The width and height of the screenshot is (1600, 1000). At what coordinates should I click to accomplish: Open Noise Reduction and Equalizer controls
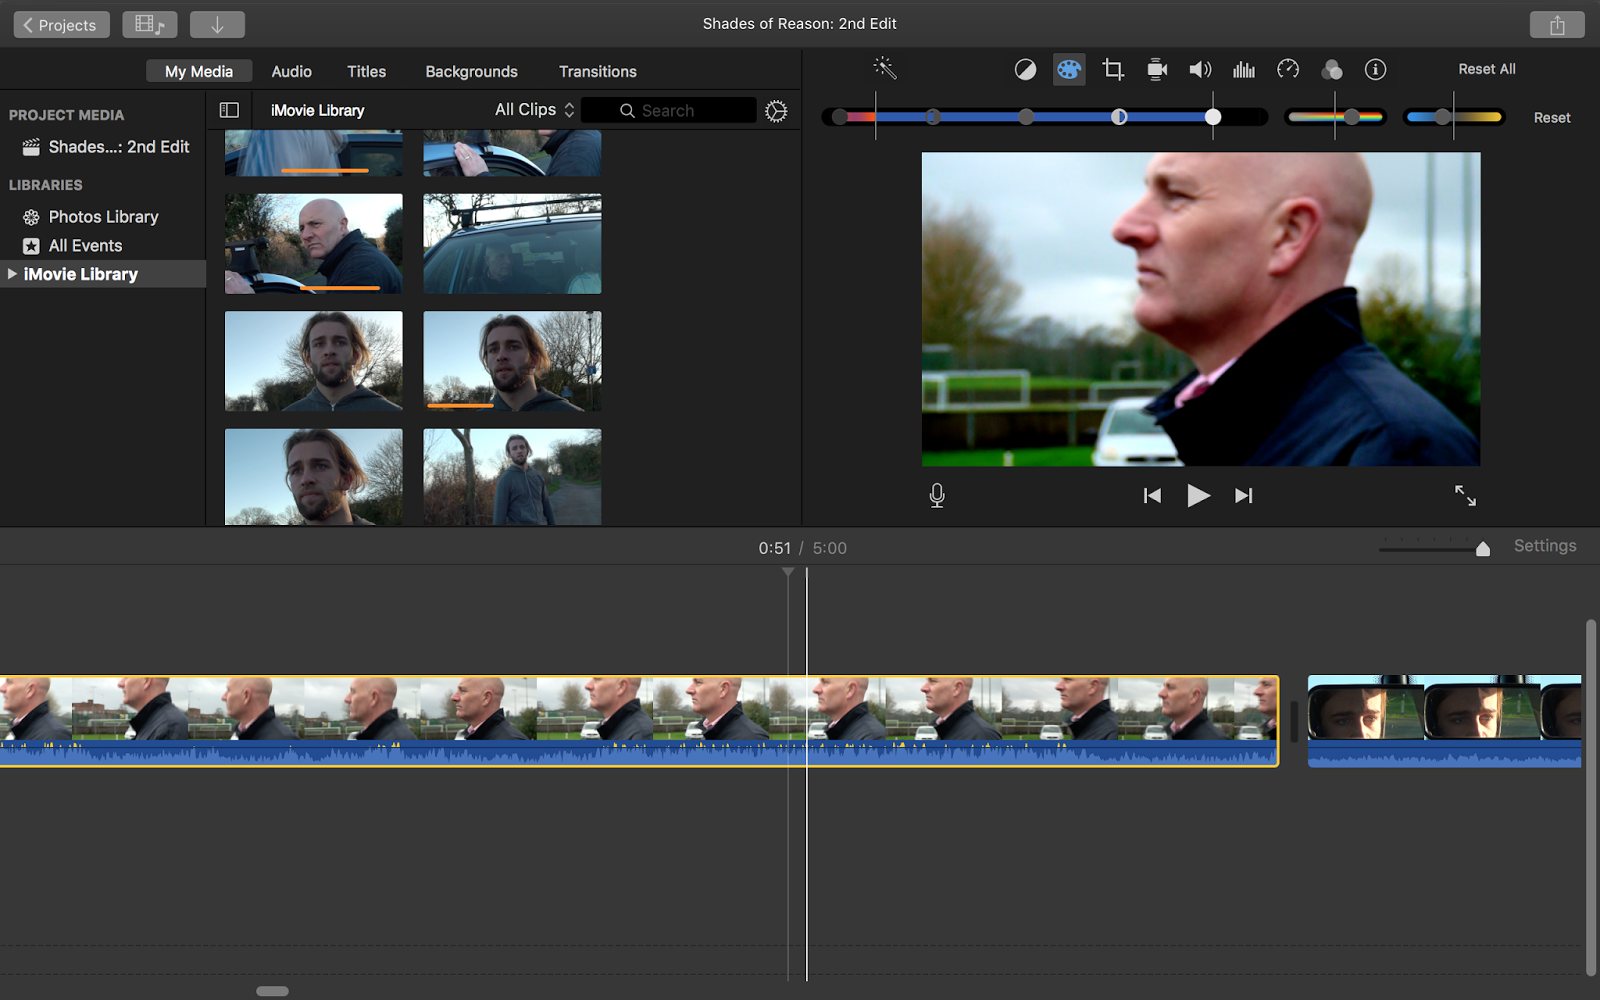[1243, 69]
